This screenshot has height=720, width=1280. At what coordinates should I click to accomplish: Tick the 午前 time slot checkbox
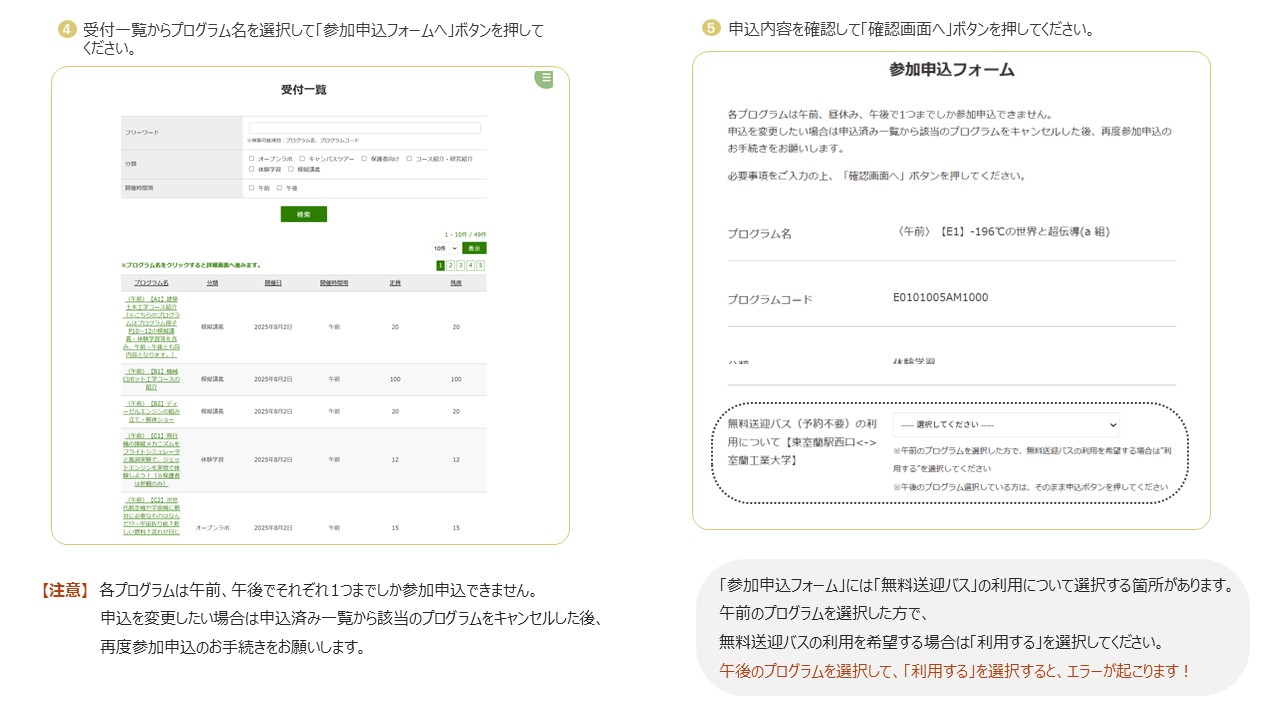[x=251, y=188]
